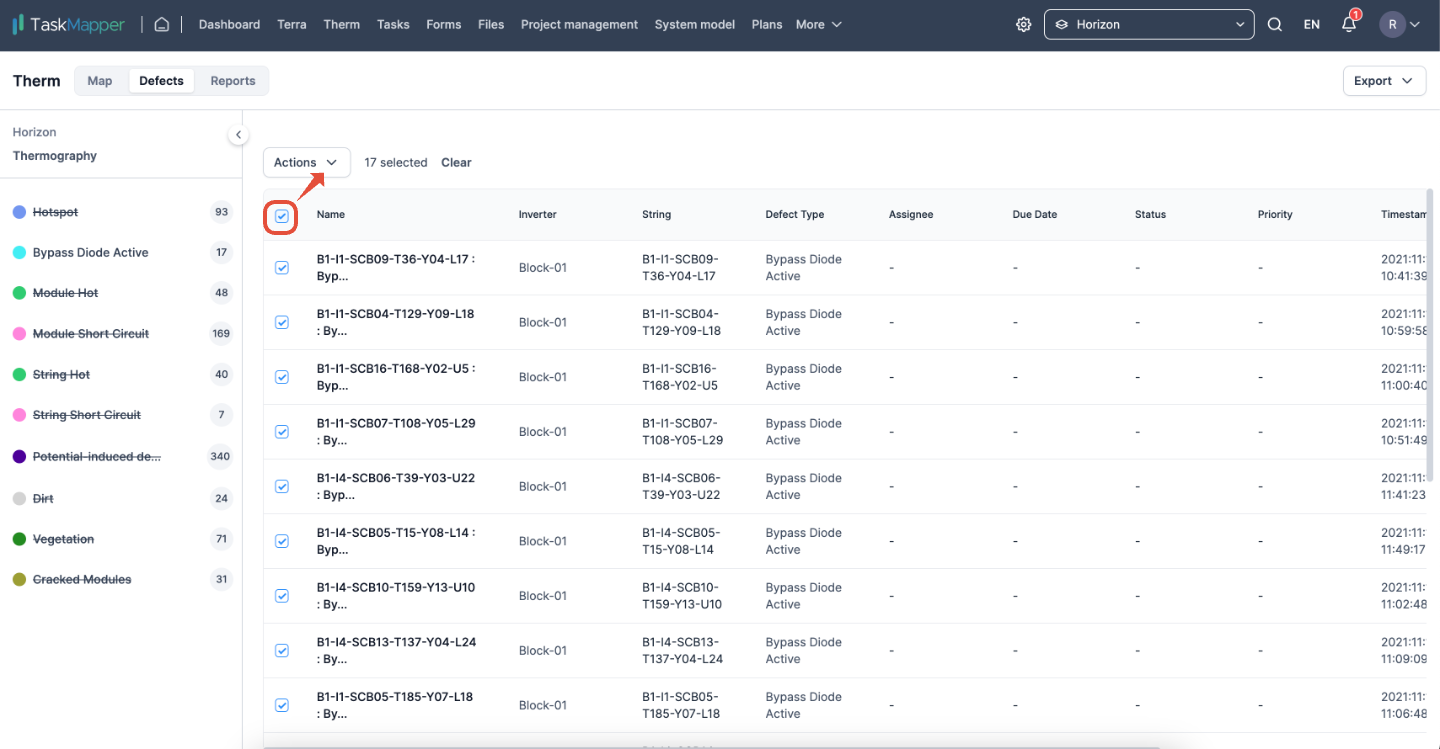
Task: Open Terra in the navbar
Action: coord(292,25)
